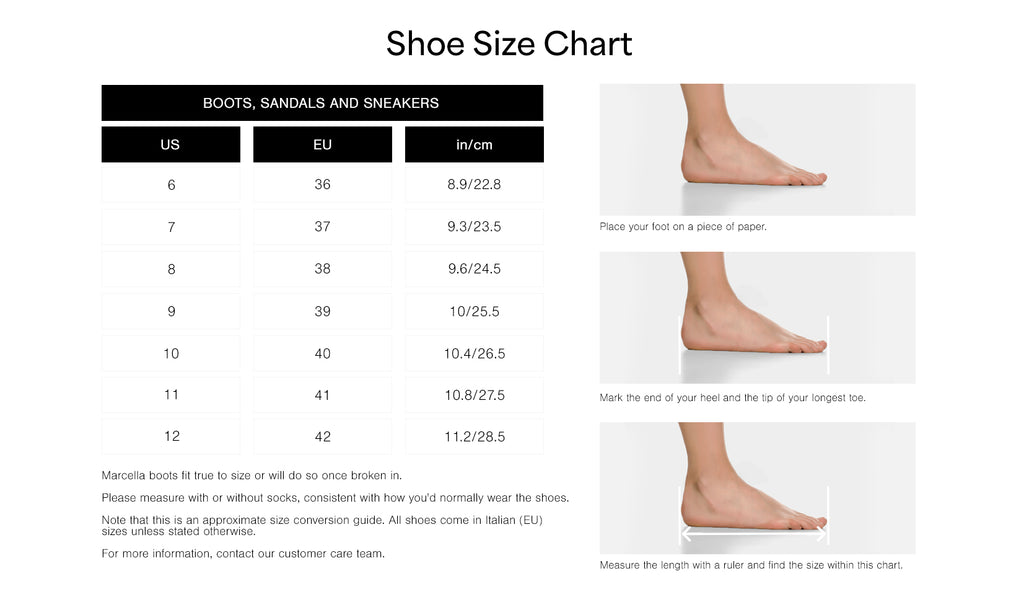Select EU size 42 cell
This screenshot has height=602, width=1024.
pyautogui.click(x=322, y=436)
